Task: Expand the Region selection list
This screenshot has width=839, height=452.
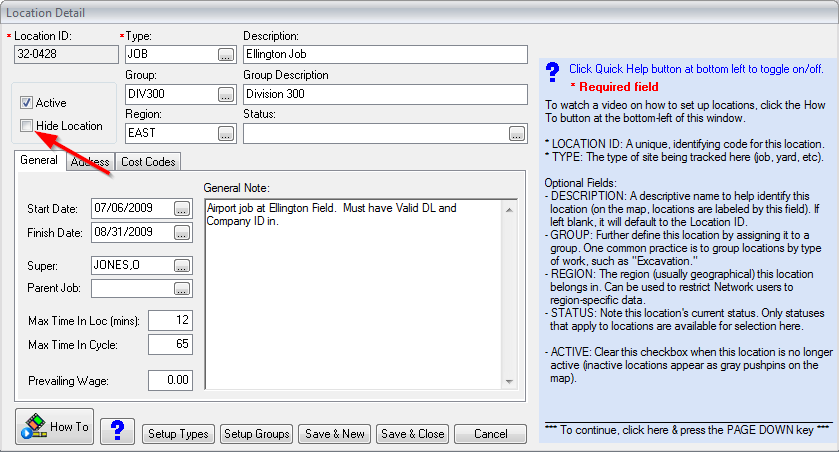Action: pyautogui.click(x=226, y=133)
